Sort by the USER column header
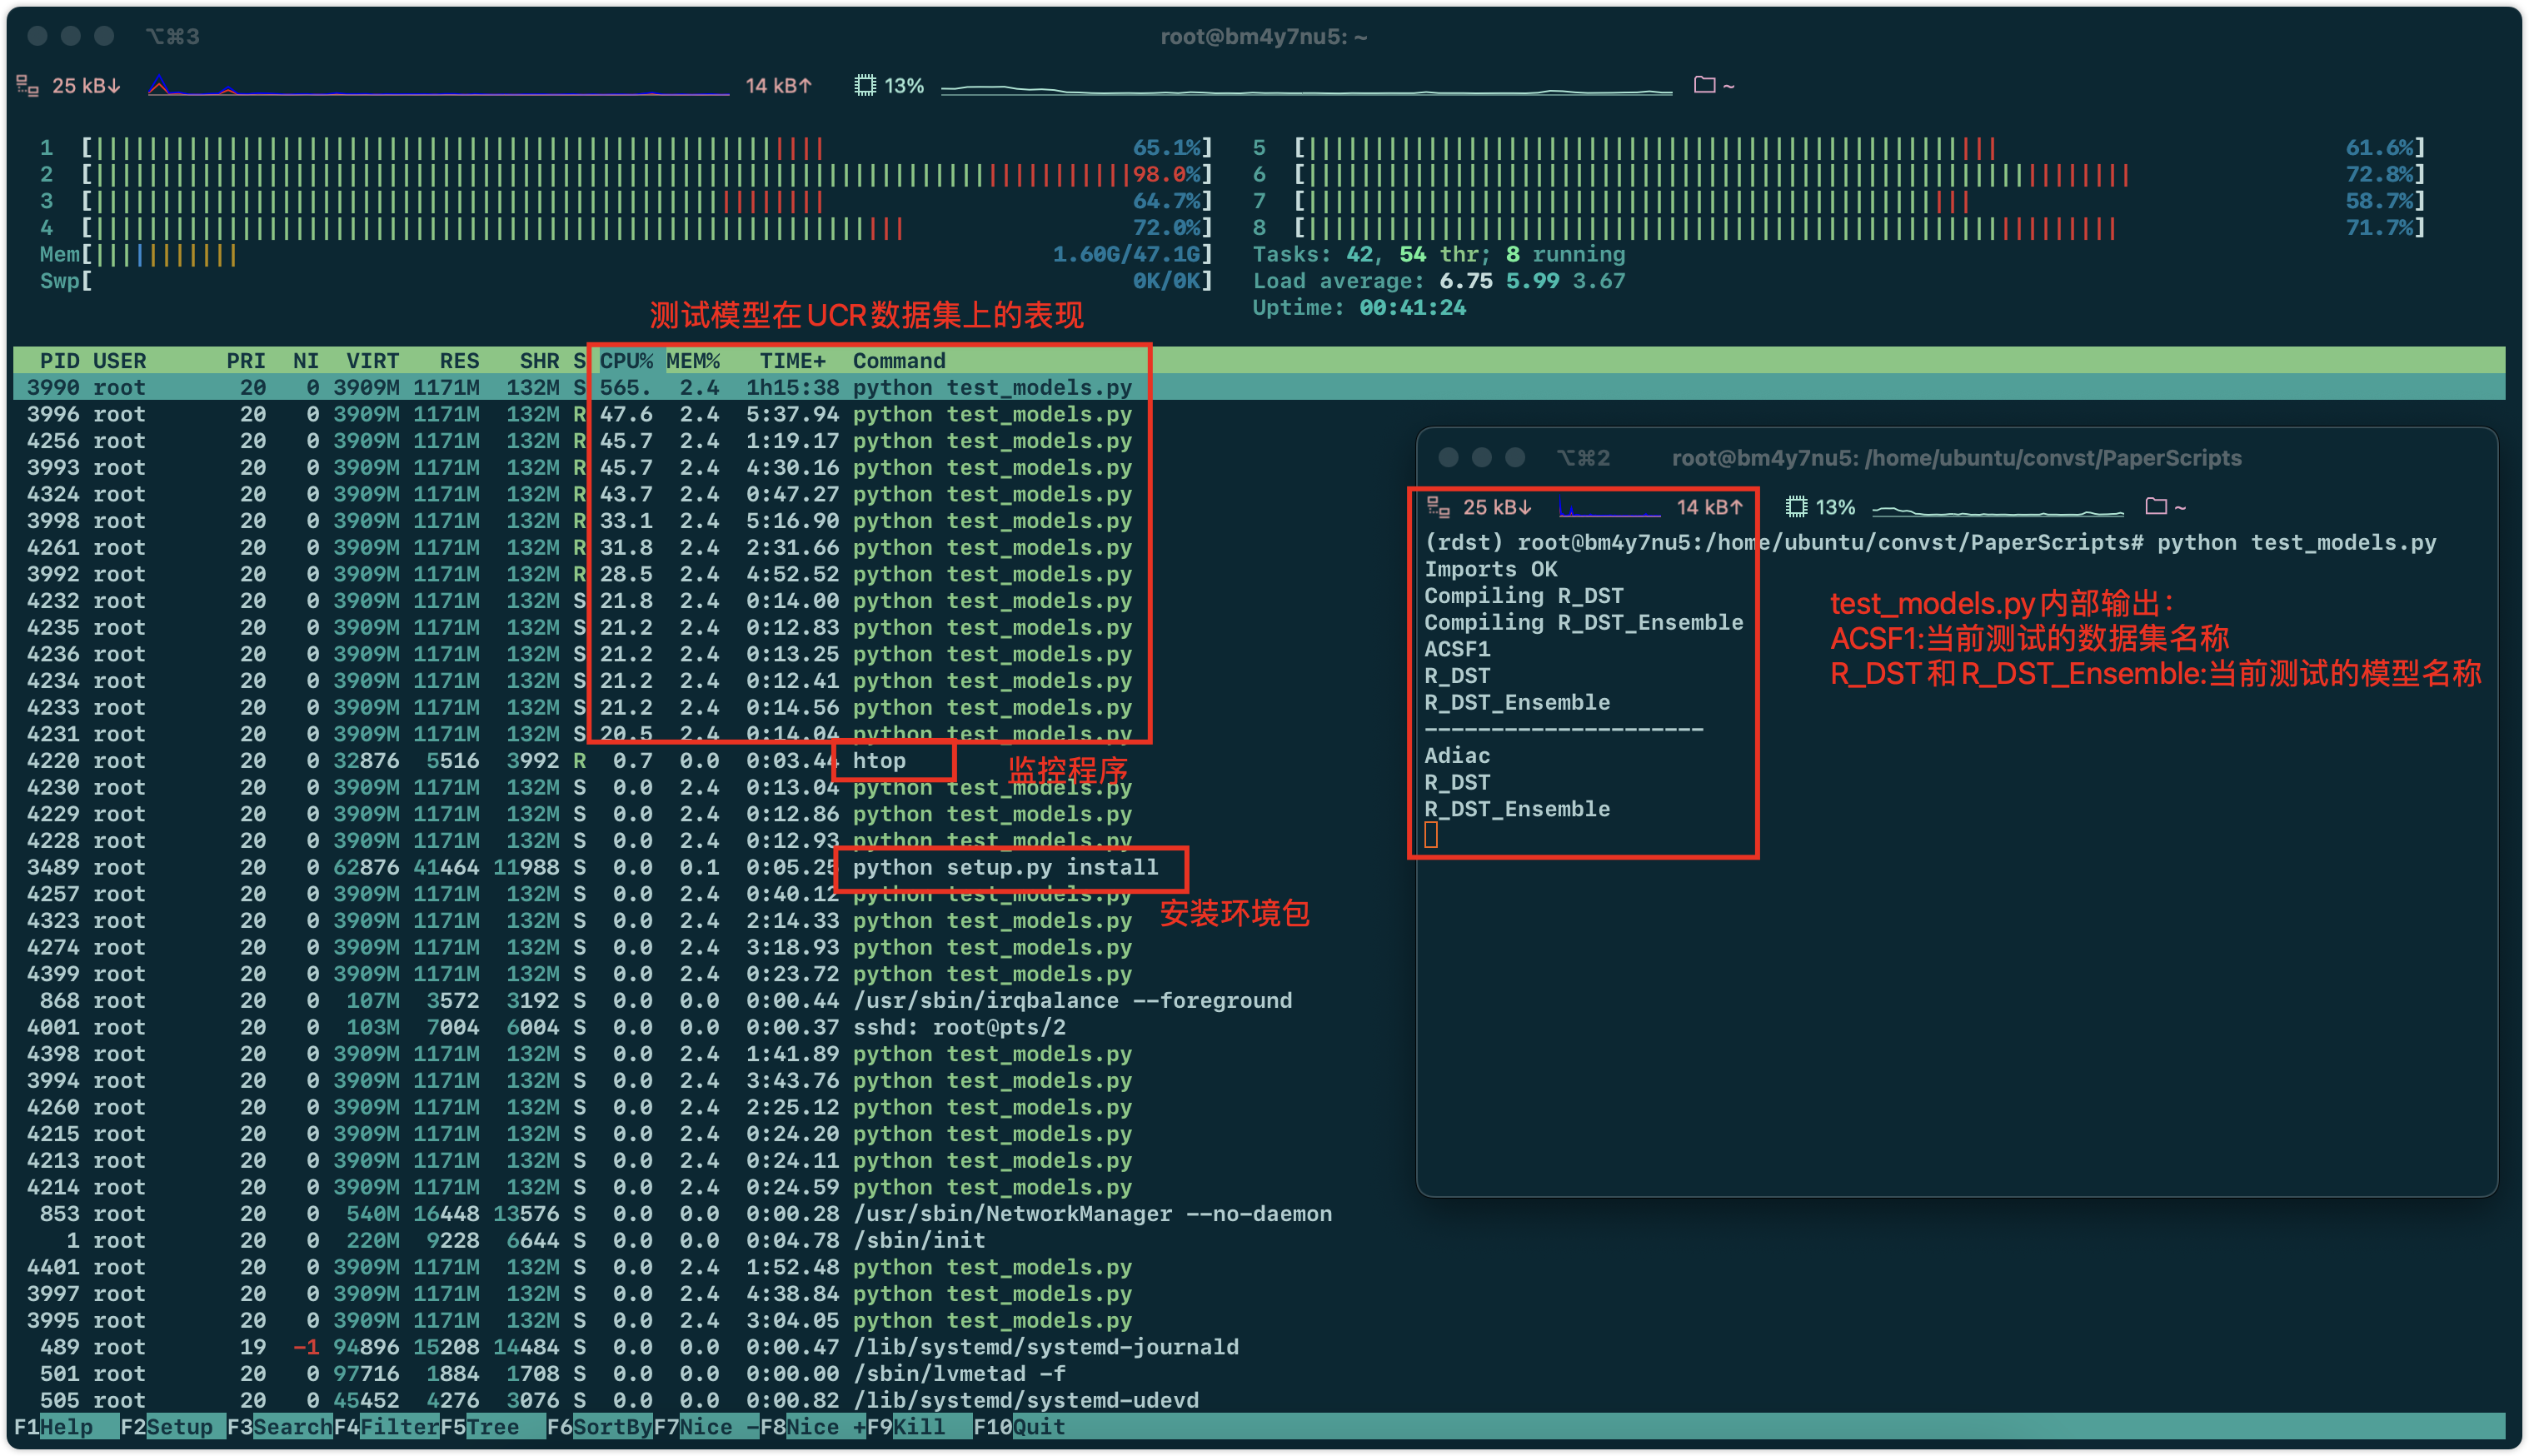2529x1456 pixels. coord(120,361)
